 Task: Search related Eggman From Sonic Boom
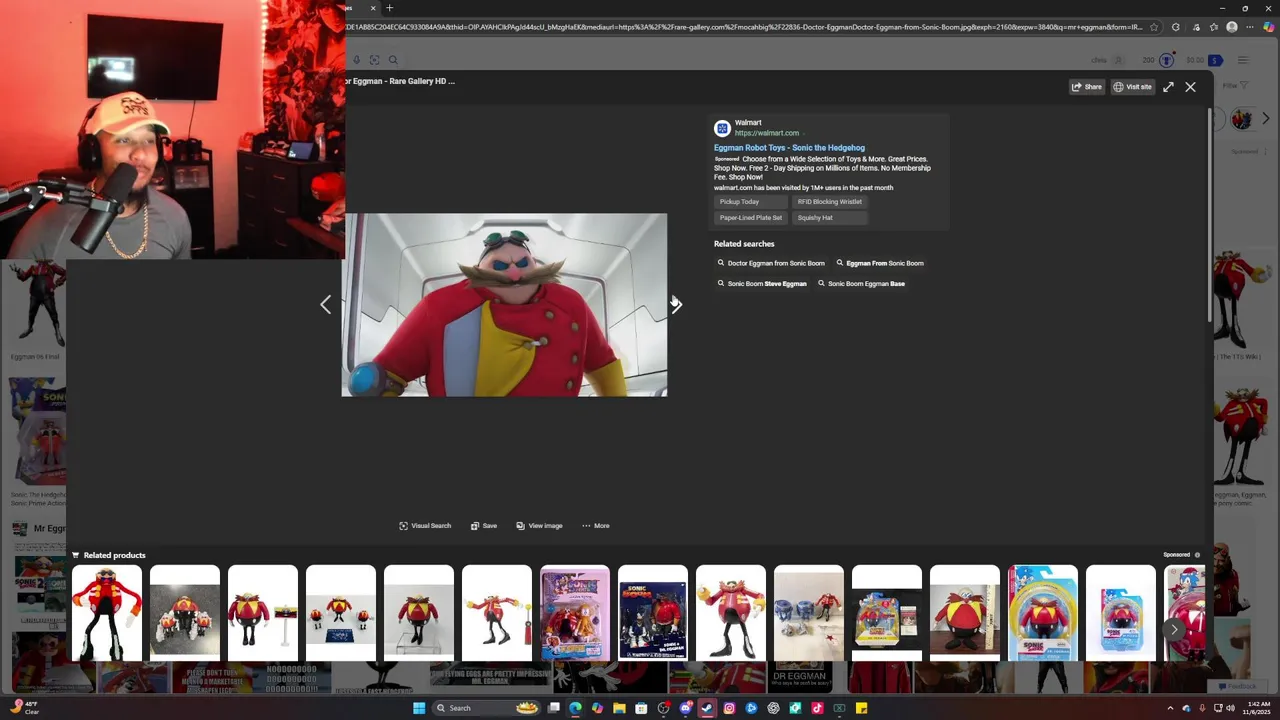tap(880, 263)
